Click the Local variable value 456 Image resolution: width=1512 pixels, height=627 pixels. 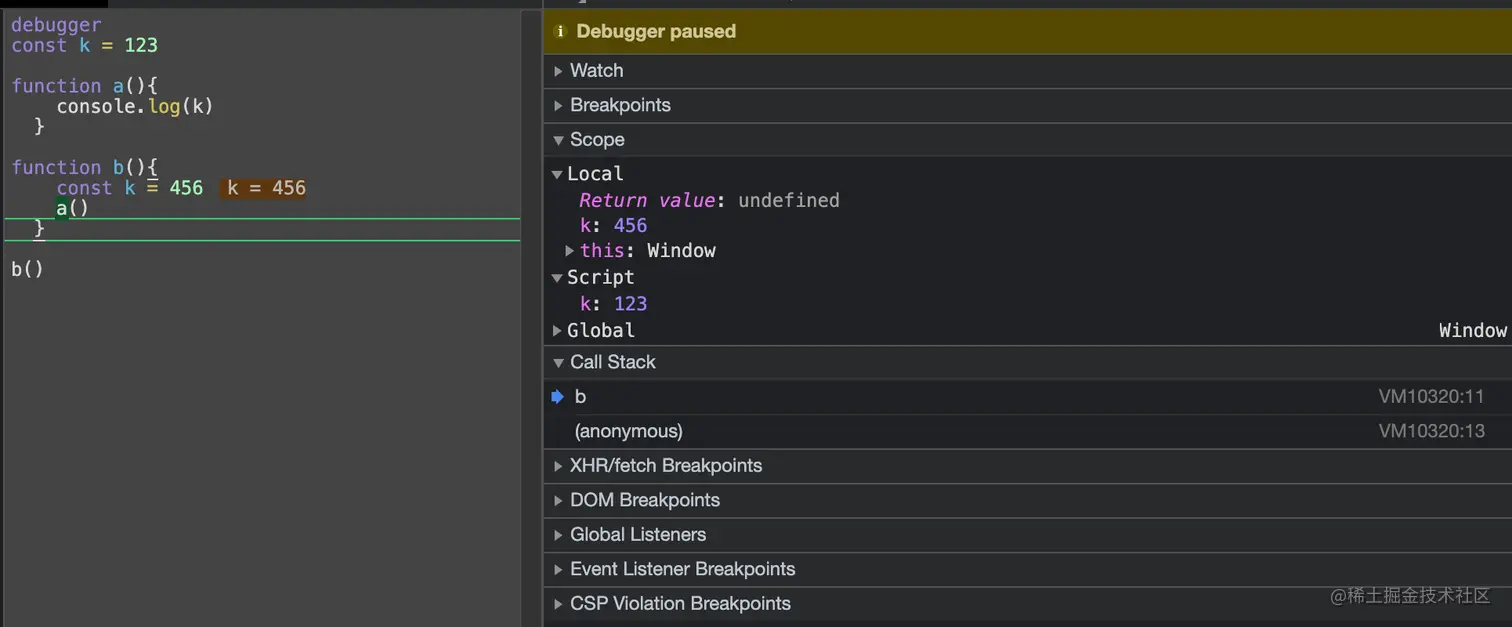630,226
